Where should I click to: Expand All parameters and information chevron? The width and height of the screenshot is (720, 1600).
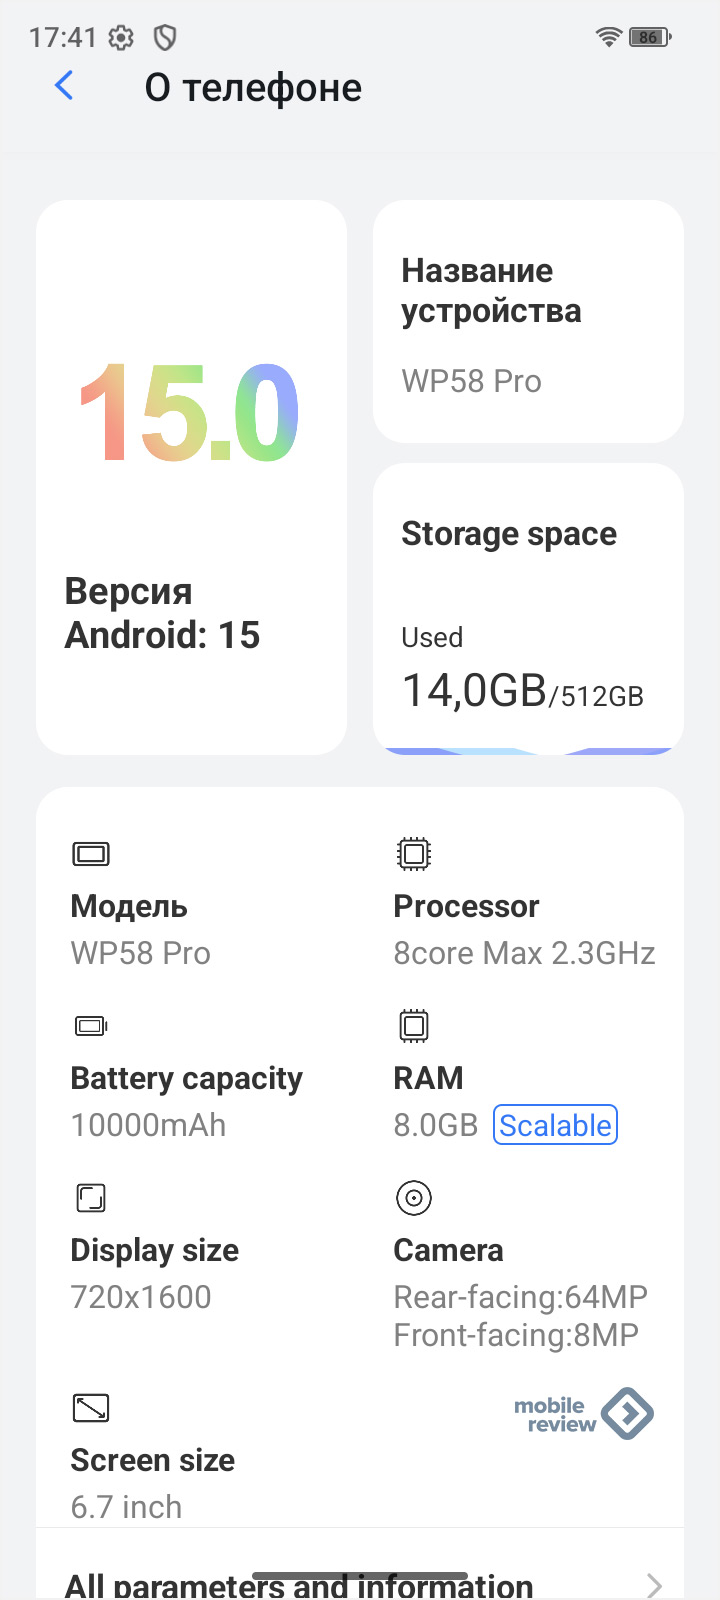click(654, 1585)
